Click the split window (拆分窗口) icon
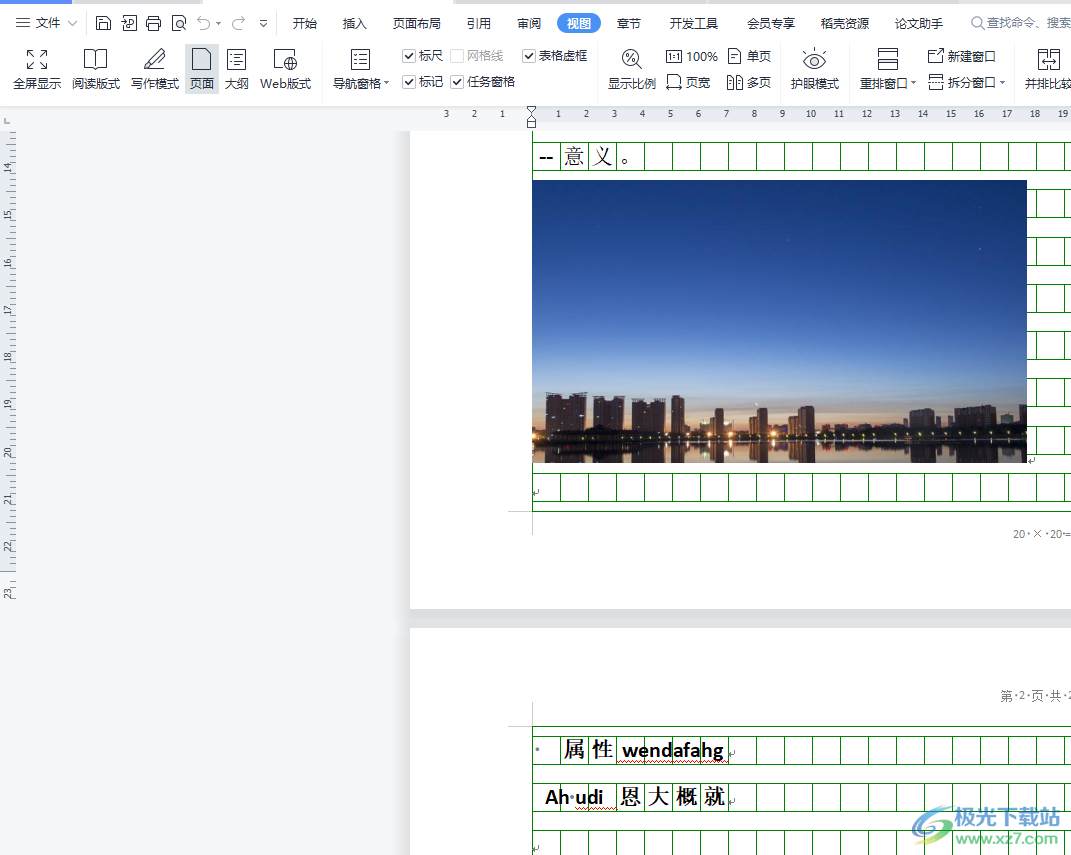The image size is (1071, 855). click(x=936, y=83)
